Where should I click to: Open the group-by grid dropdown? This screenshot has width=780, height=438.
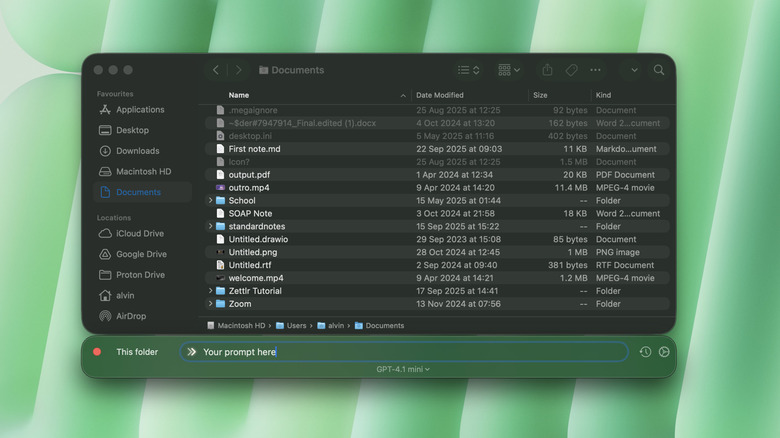(509, 70)
